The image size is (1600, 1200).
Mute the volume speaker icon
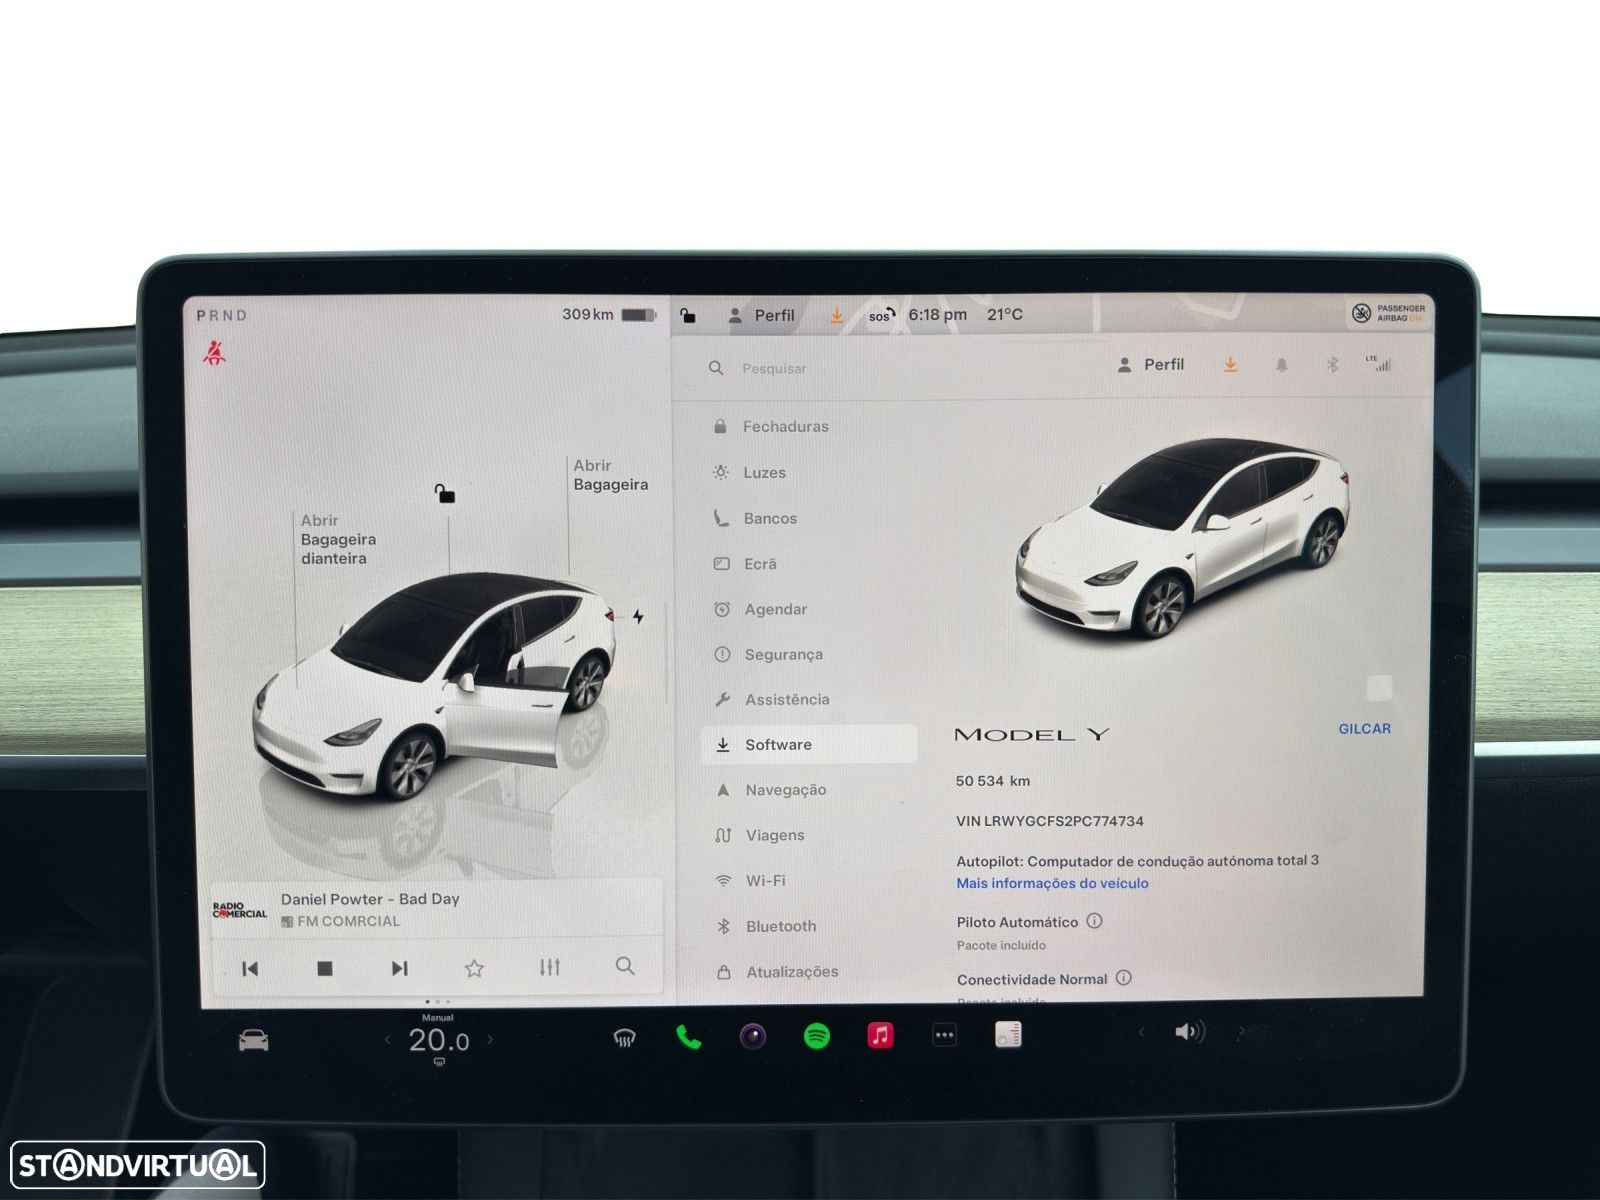coord(1189,1032)
